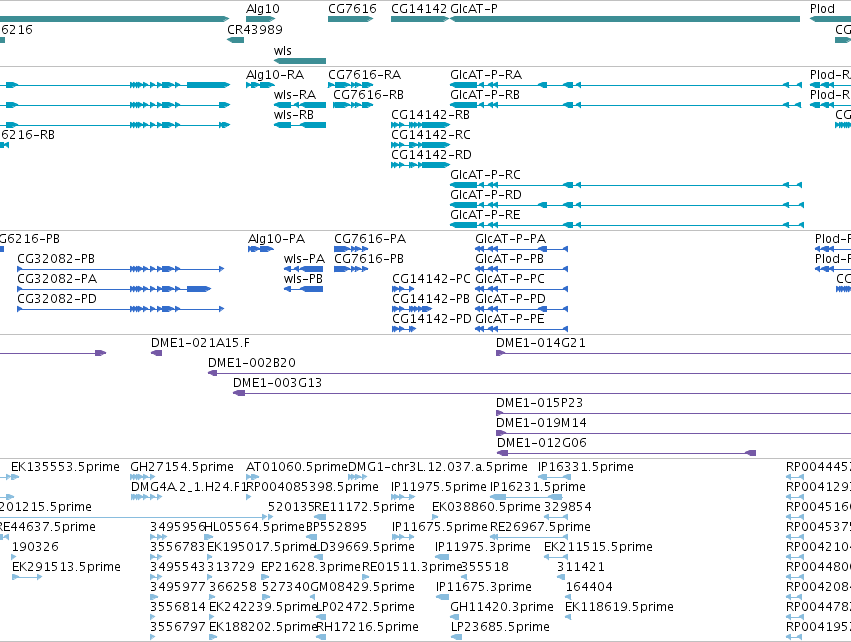Viewport: 851px width, 642px height.
Task: Select the CG7616-PA protein feature
Action: [351, 249]
